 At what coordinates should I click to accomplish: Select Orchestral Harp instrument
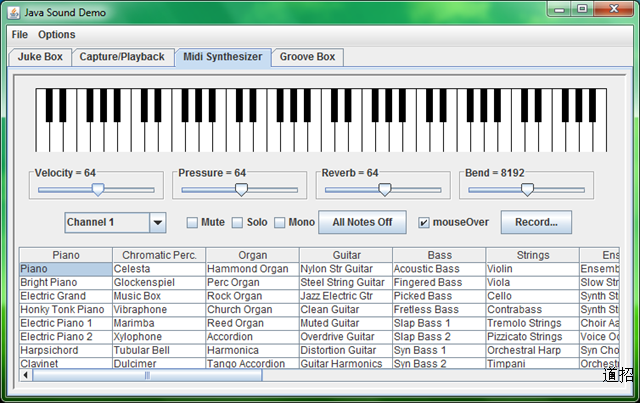tap(533, 350)
